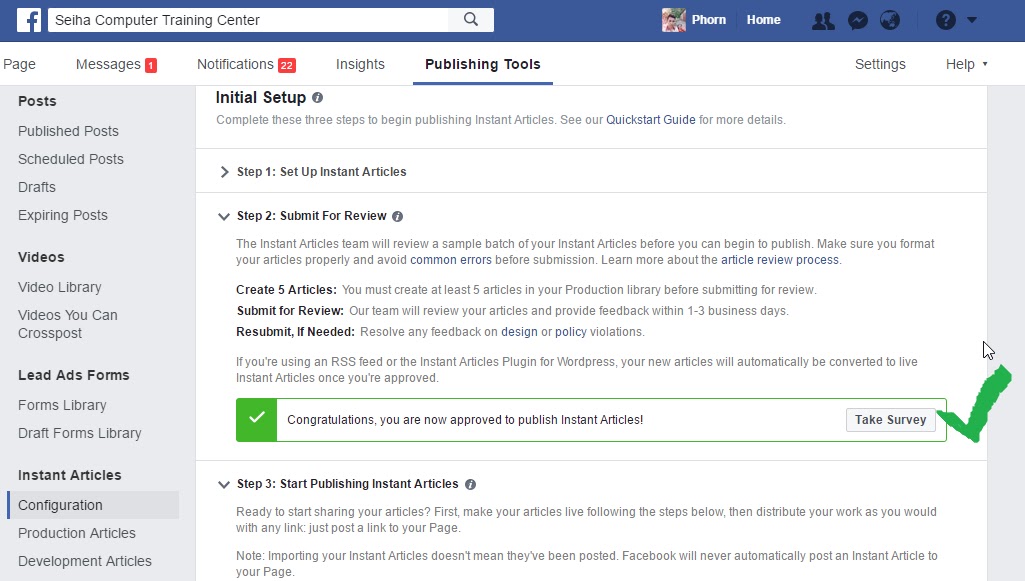The width and height of the screenshot is (1025, 581).
Task: Open Drafts in sidebar
Action: 37,187
